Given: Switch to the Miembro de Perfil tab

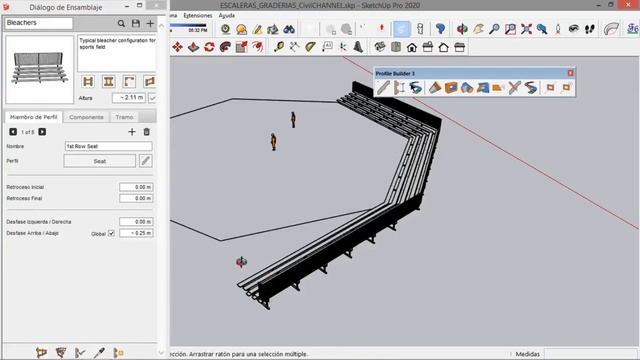Looking at the screenshot, I should [x=33, y=117].
